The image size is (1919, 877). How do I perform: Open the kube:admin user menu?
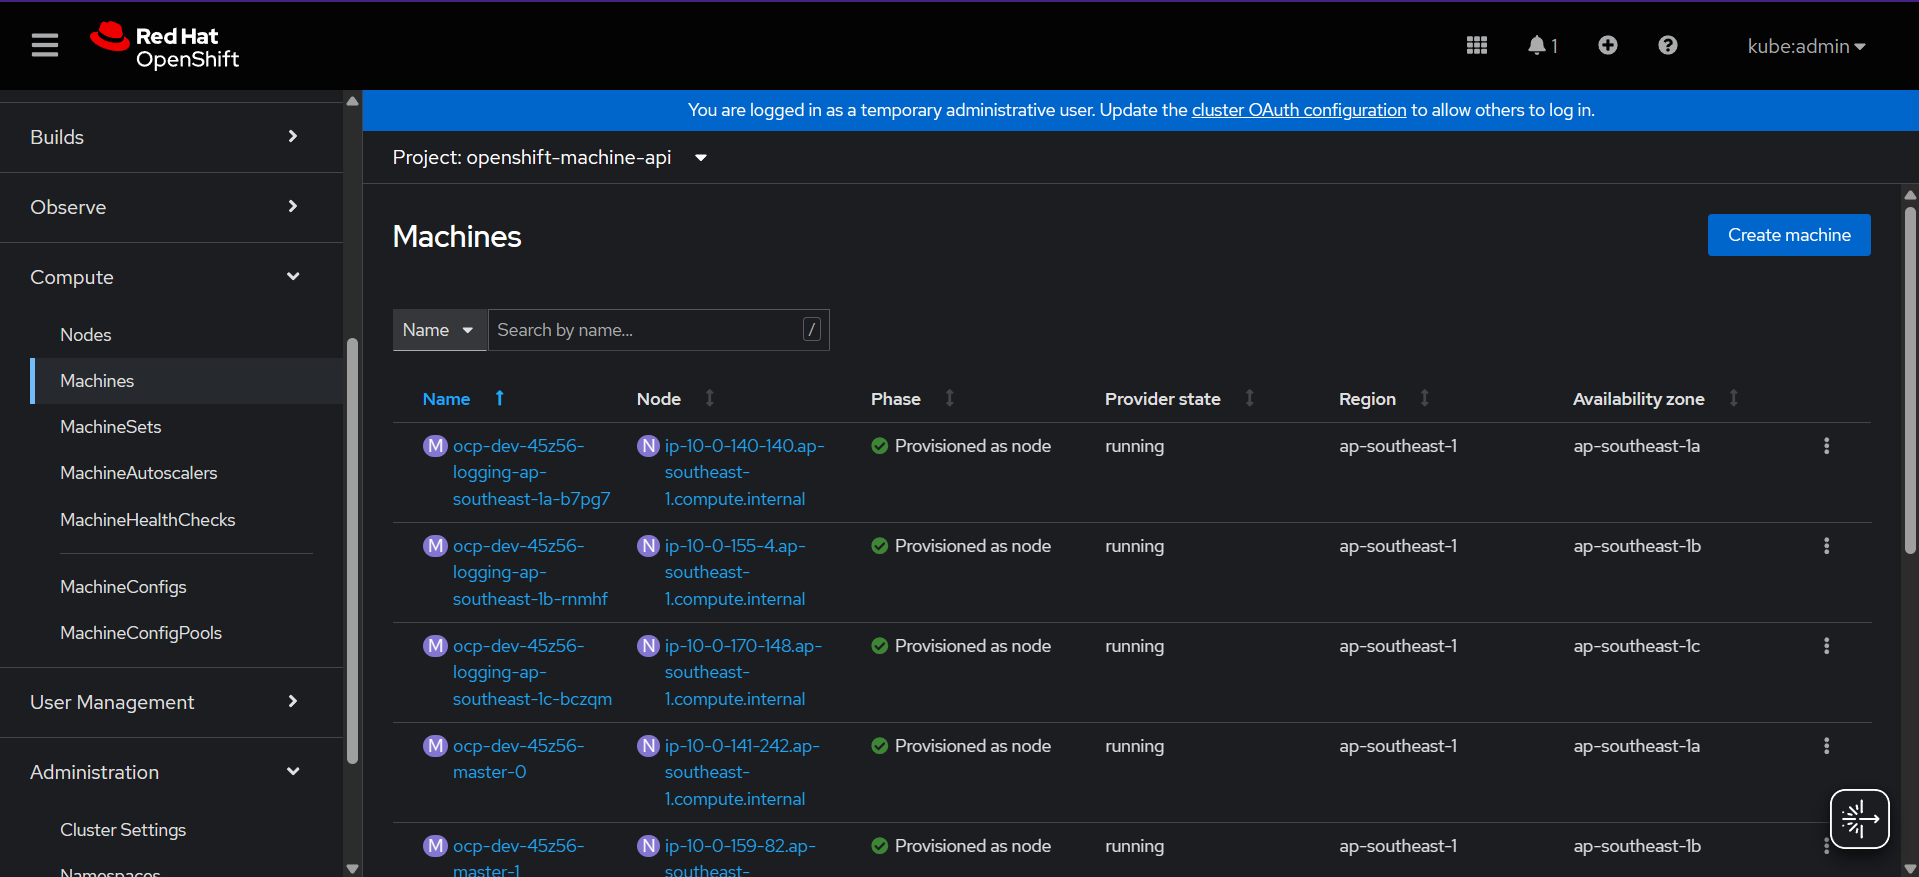1806,46
